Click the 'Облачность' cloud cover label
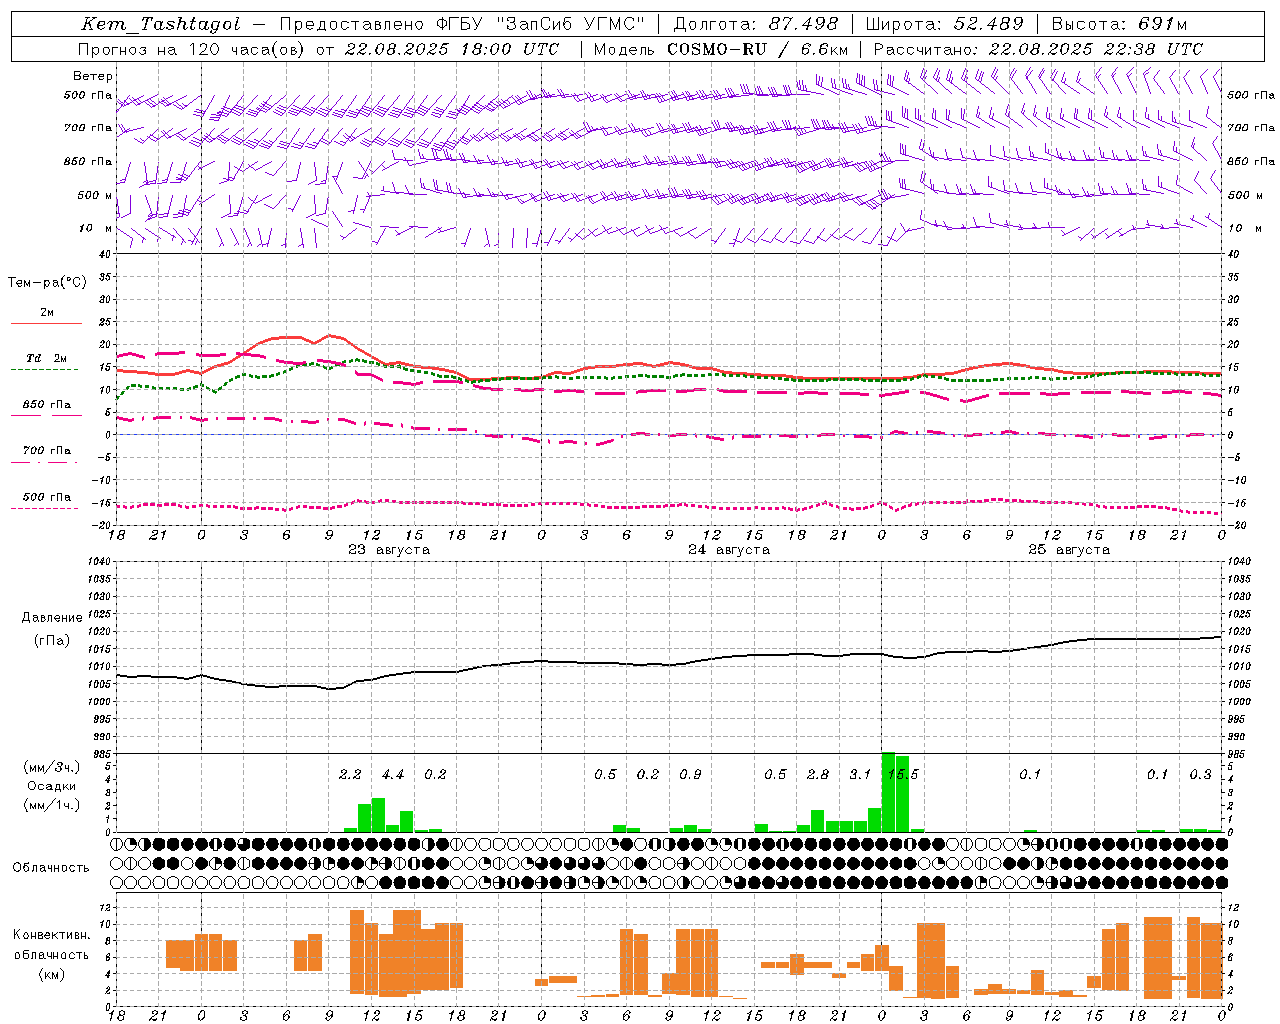The height and width of the screenshot is (1024, 1280). pyautogui.click(x=51, y=867)
